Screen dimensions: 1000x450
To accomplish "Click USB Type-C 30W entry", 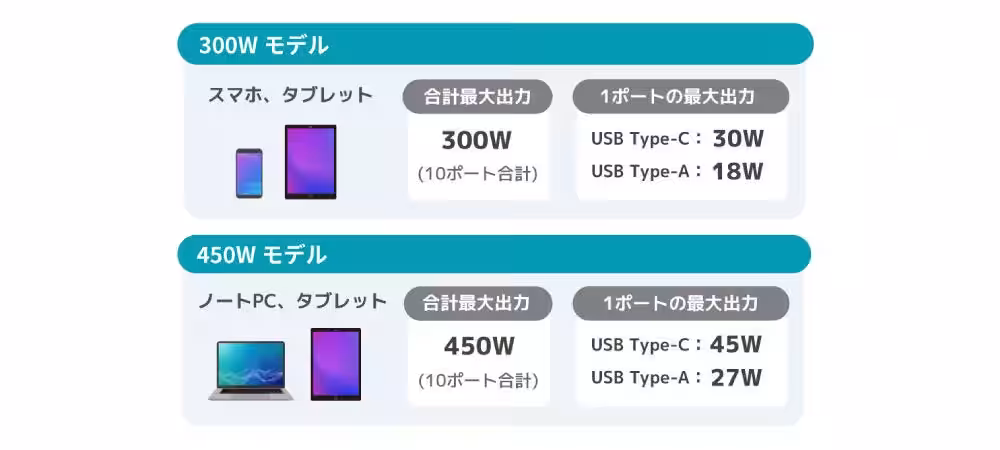I will [x=677, y=139].
